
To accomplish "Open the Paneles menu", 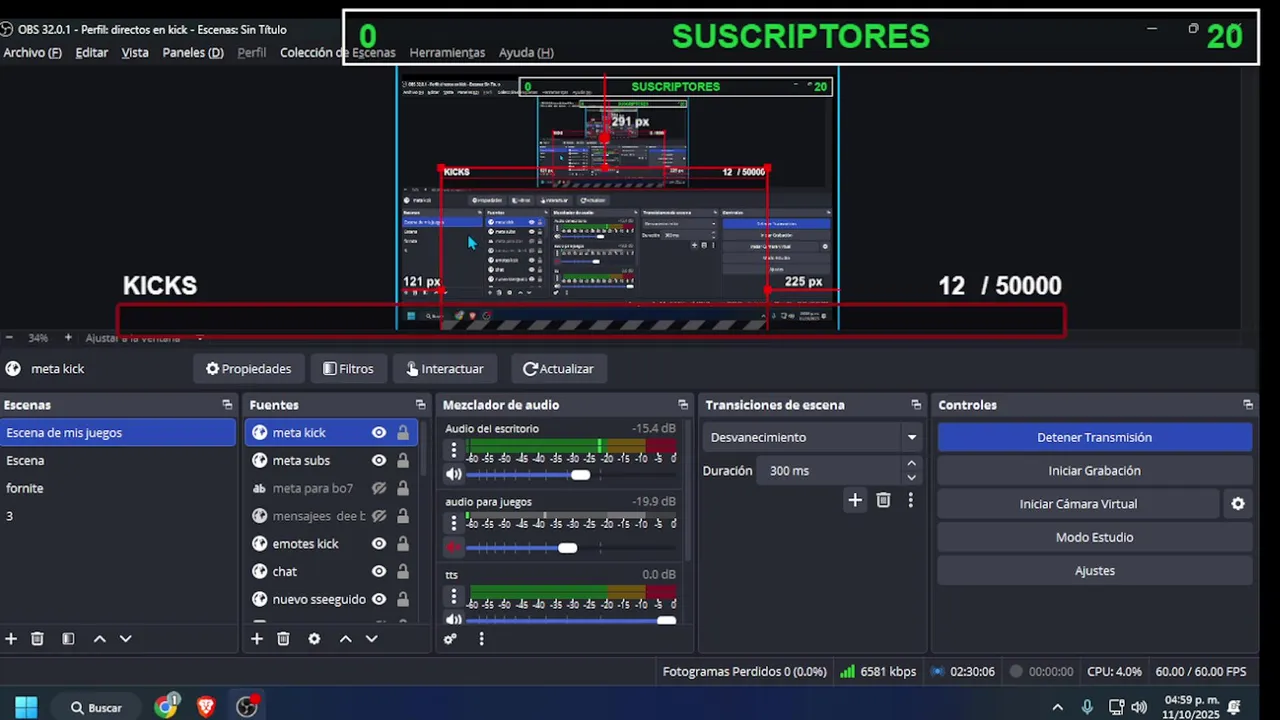I will [193, 52].
